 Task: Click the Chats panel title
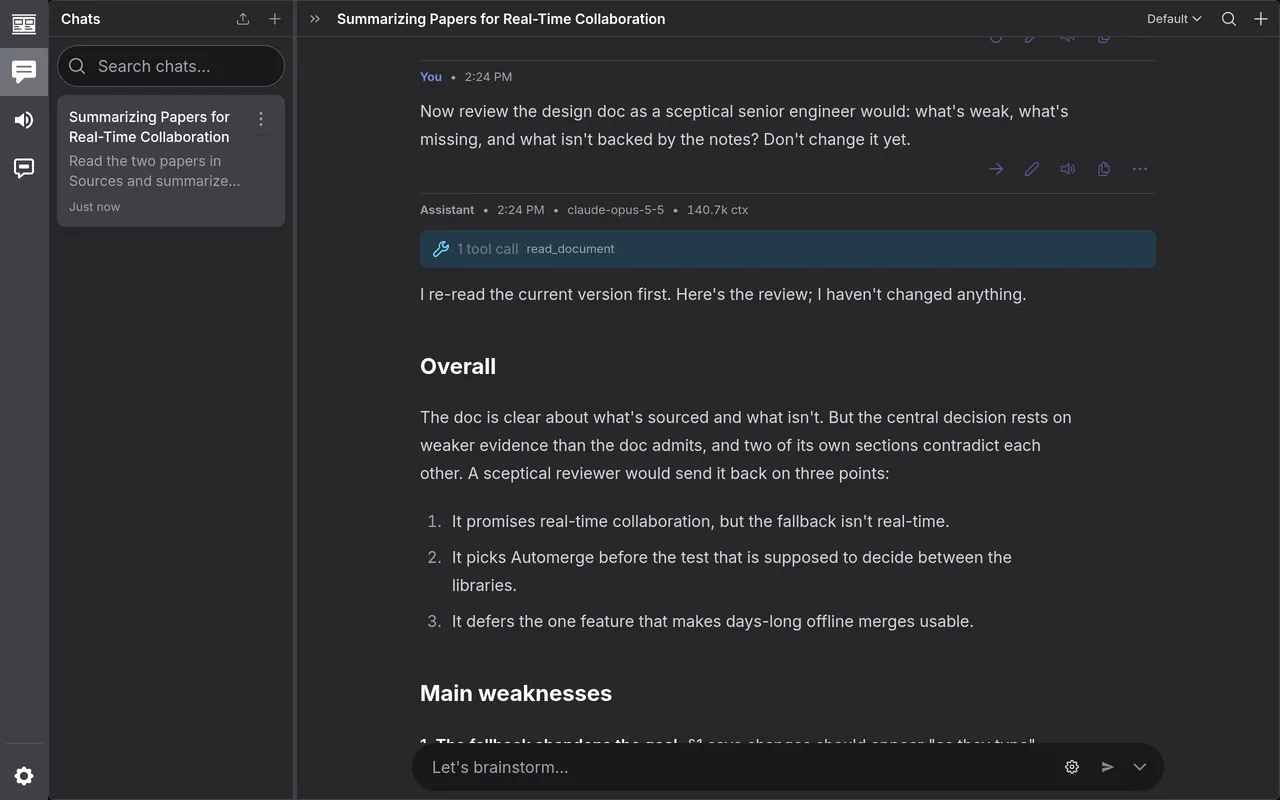pos(80,19)
